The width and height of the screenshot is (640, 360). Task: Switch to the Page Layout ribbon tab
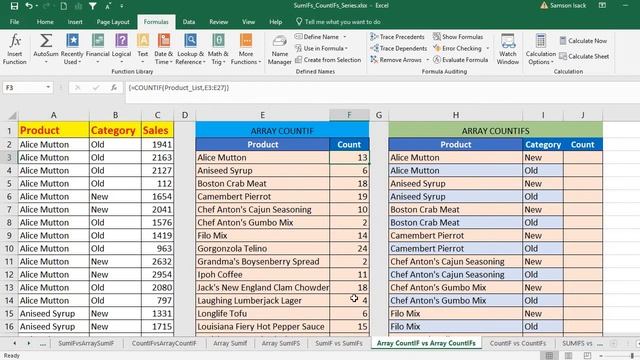113,22
